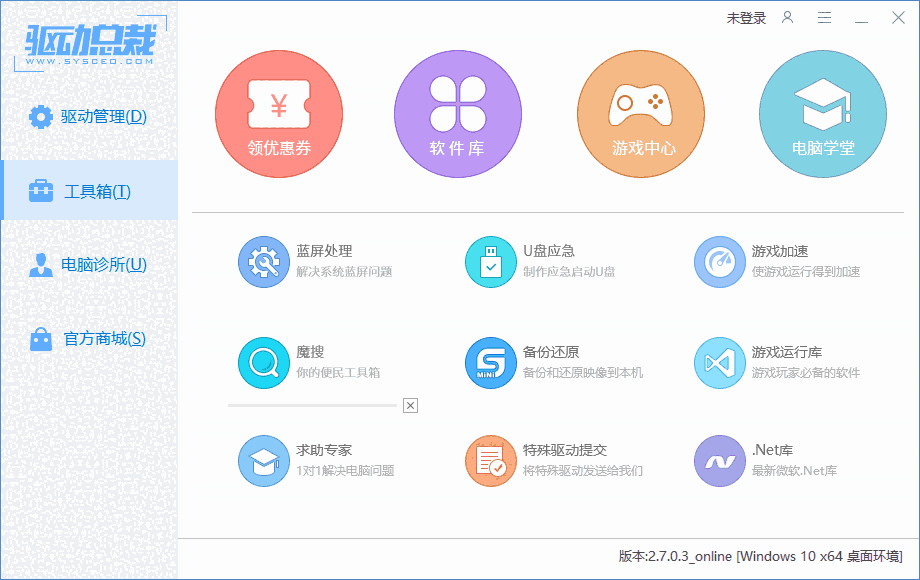The width and height of the screenshot is (920, 580).
Task: Open the 游戏运行库 game runtime library
Action: [718, 361]
